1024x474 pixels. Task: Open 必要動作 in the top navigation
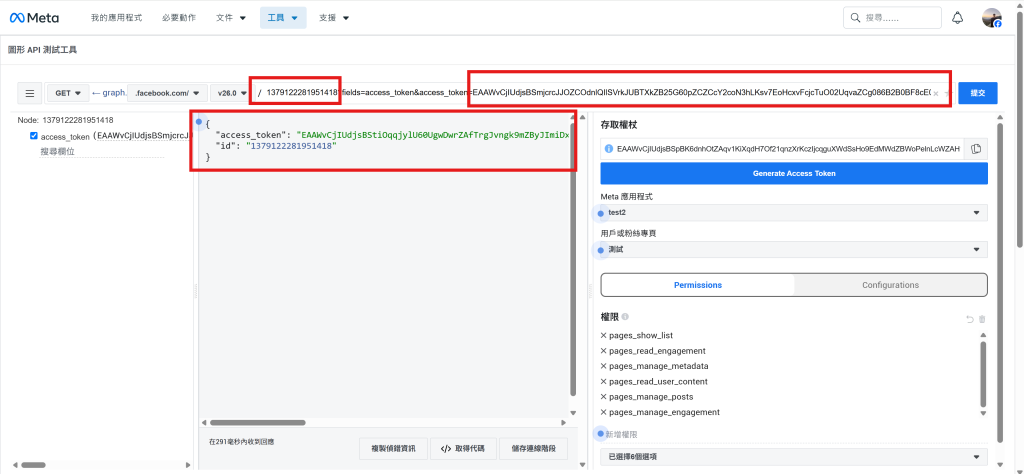179,18
